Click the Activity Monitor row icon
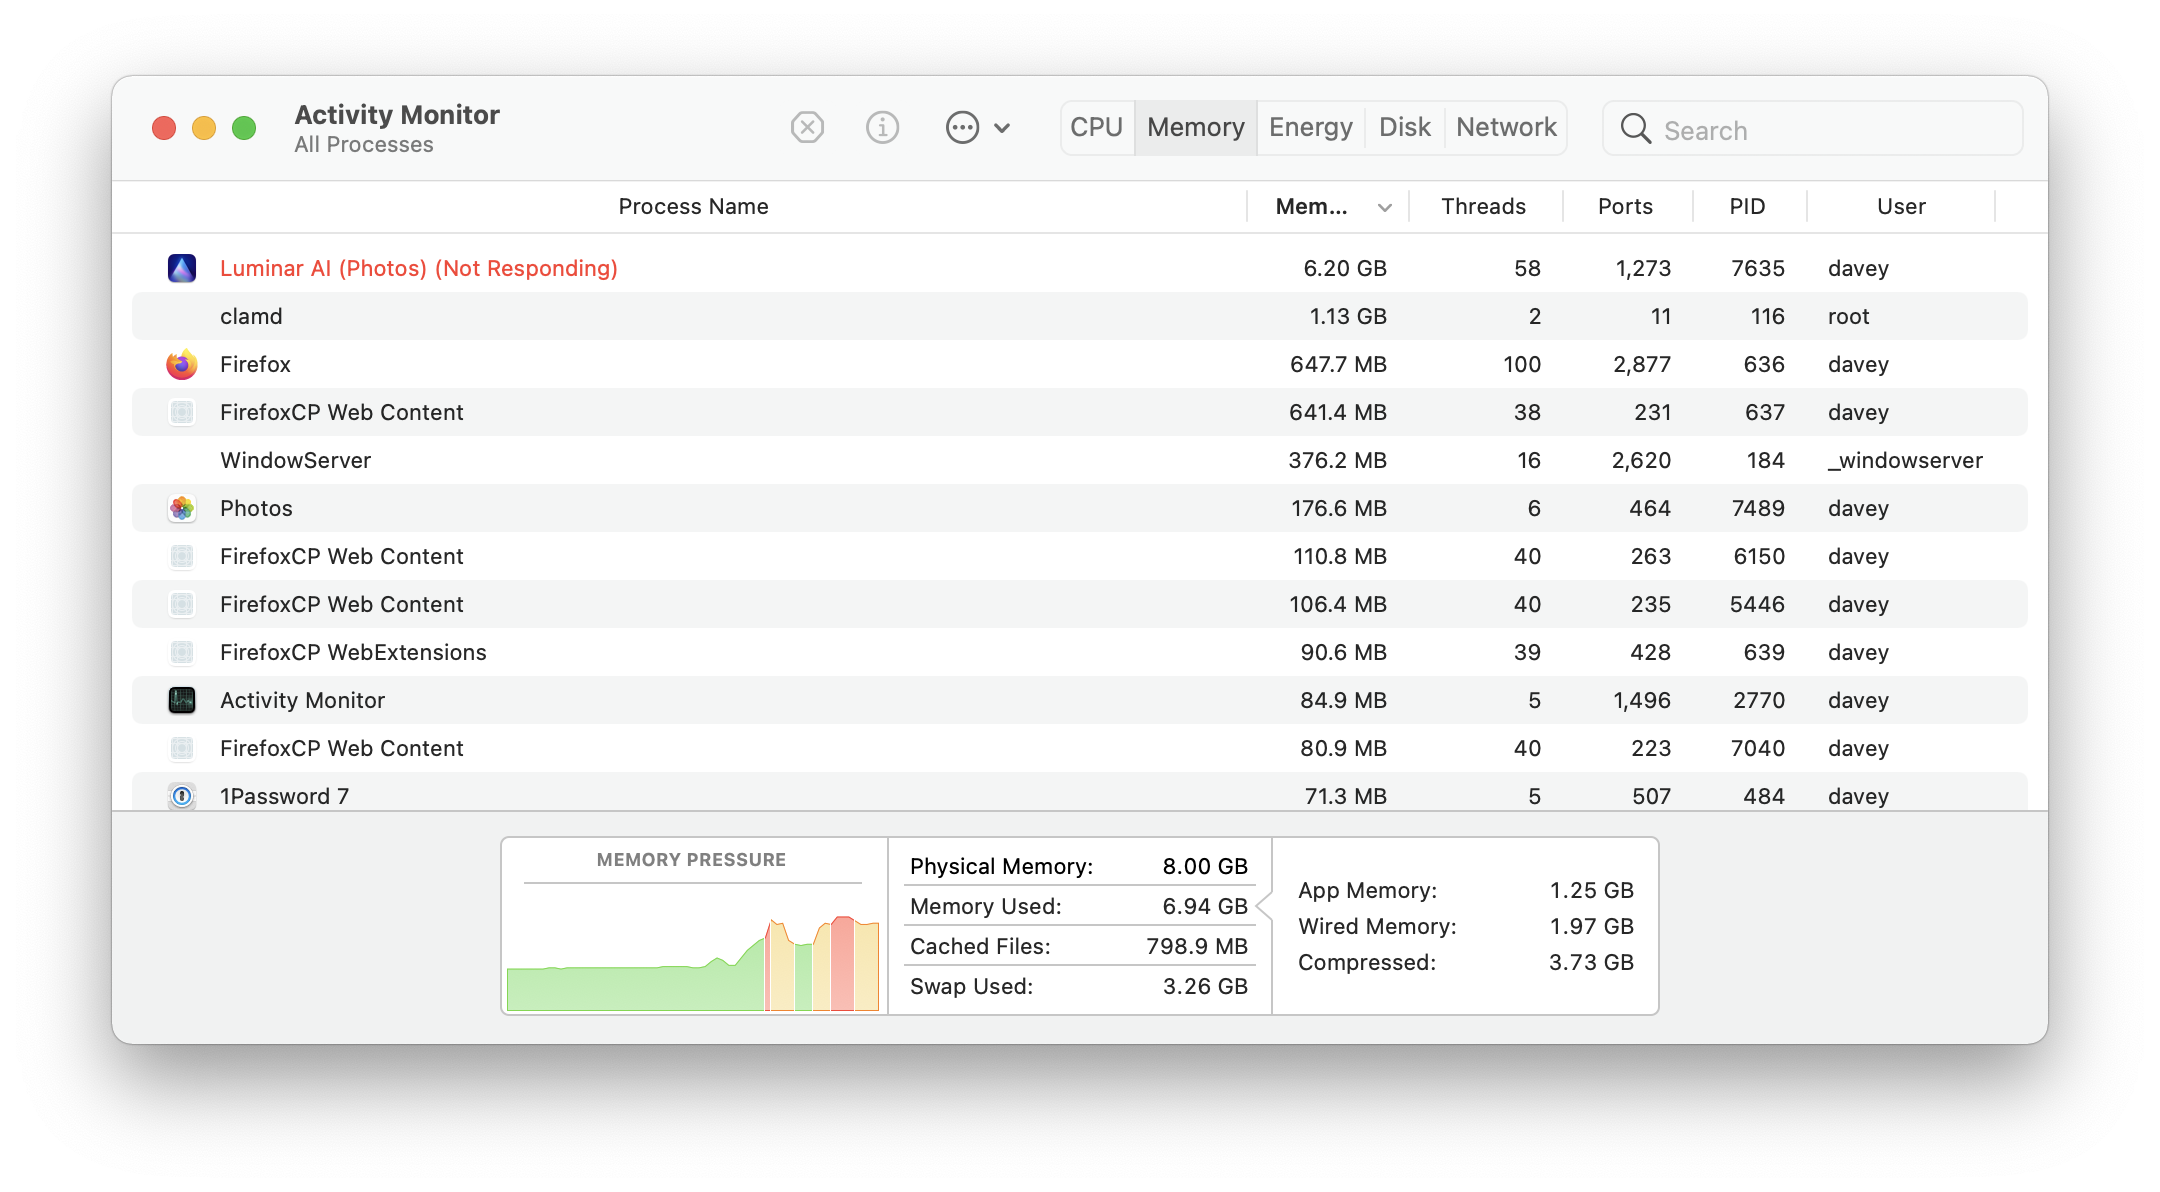The image size is (2160, 1192). pyautogui.click(x=182, y=700)
